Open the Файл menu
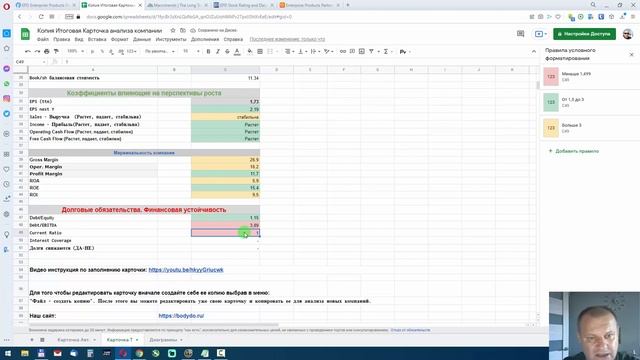Screen dimensions: 640x360 pyautogui.click(x=42, y=40)
